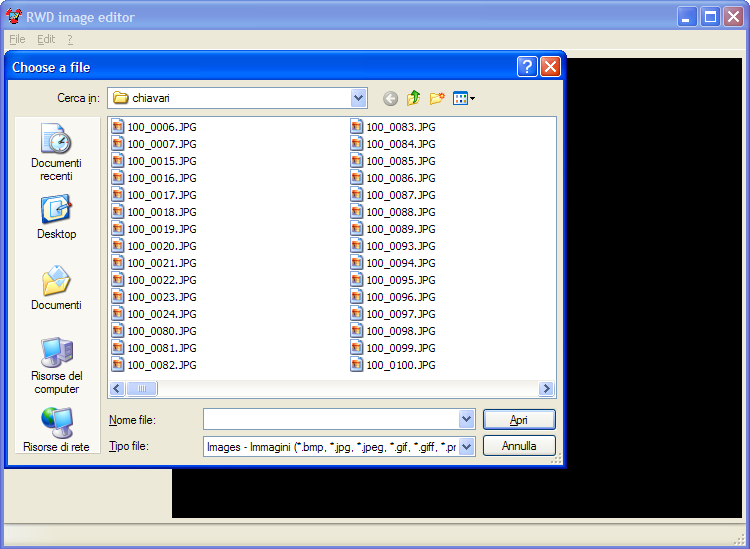Select file 100_0021.JPG

coord(154,263)
